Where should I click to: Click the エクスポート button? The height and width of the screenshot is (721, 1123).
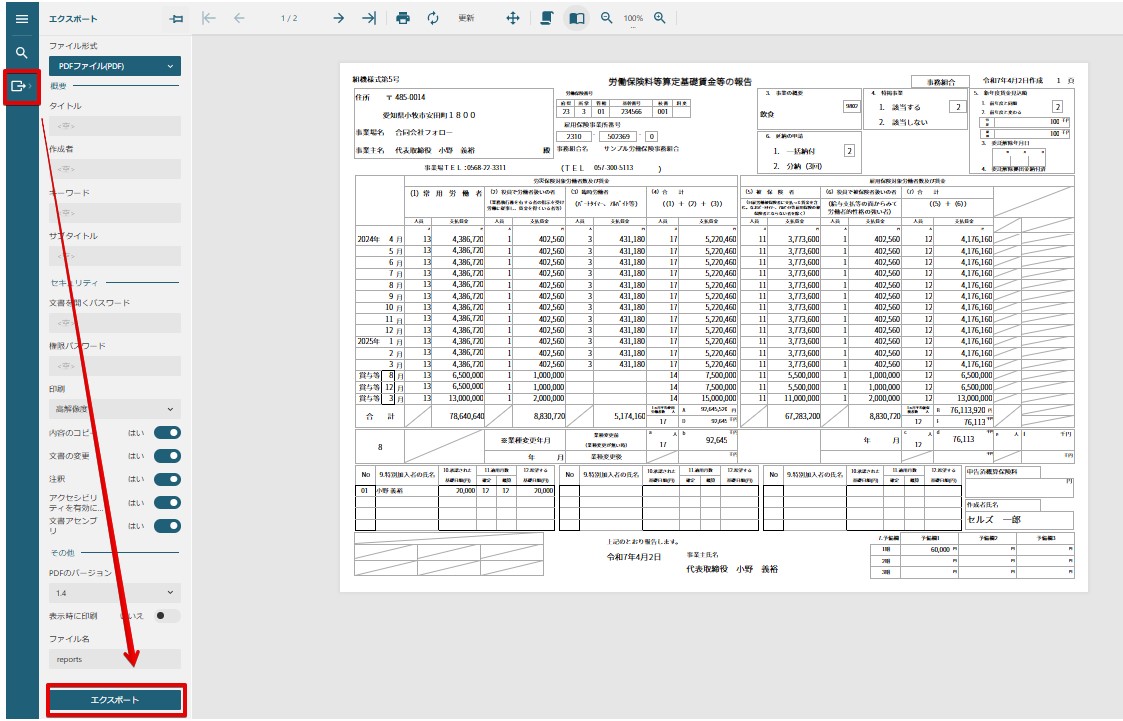coord(115,700)
